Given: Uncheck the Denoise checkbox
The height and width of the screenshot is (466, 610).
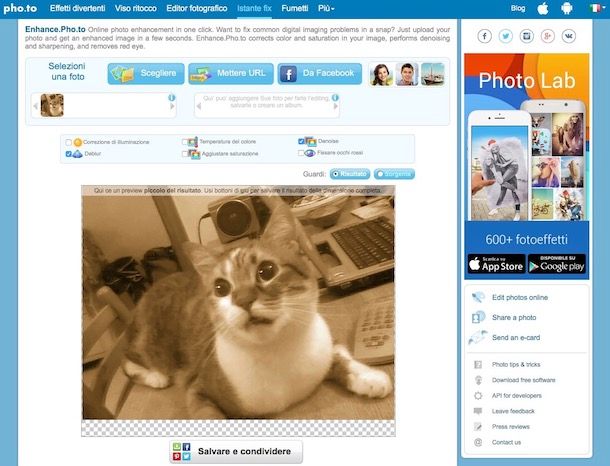Looking at the screenshot, I should point(301,141).
